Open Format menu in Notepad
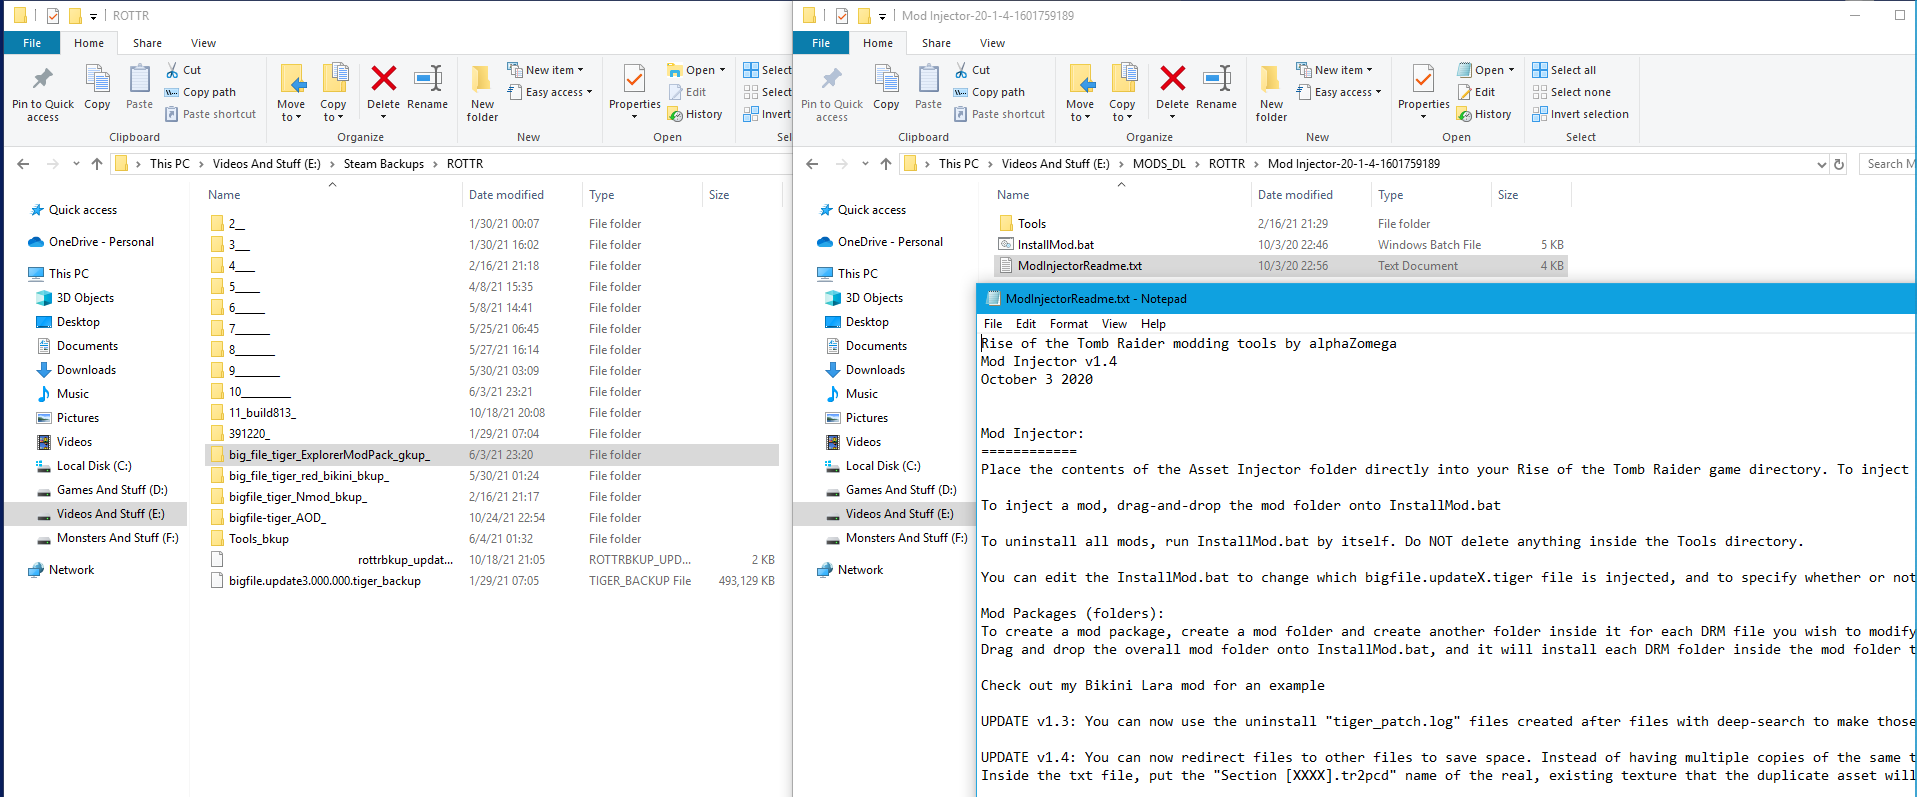The image size is (1917, 797). pyautogui.click(x=1068, y=324)
